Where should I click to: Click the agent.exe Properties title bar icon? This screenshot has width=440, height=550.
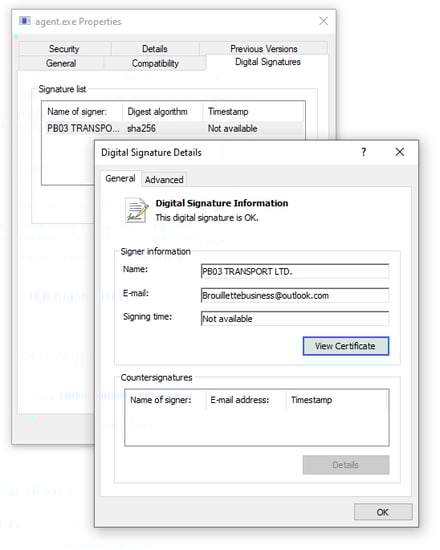coord(25,21)
